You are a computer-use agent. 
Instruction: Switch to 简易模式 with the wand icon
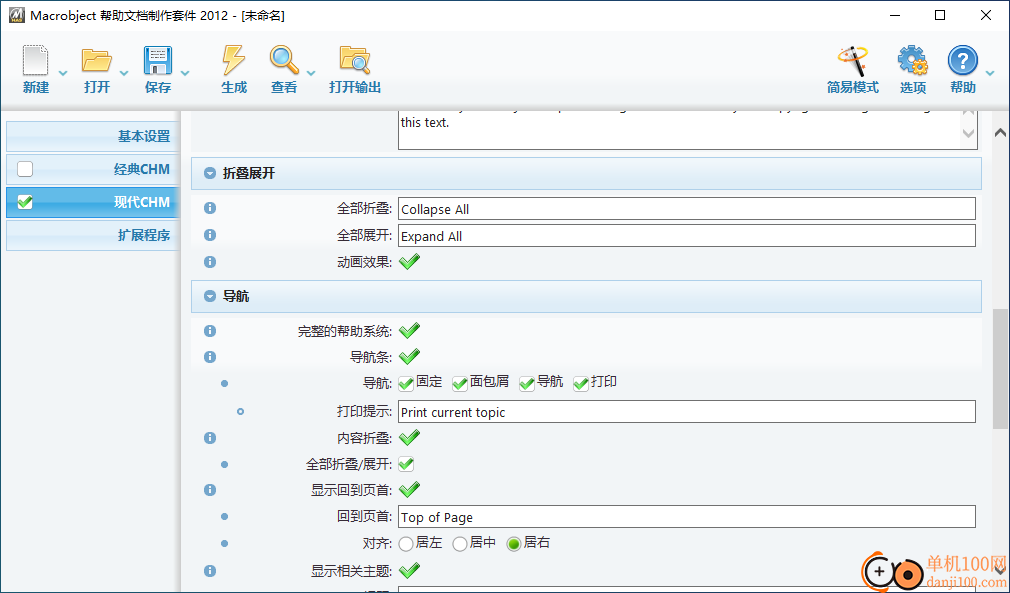point(852,61)
